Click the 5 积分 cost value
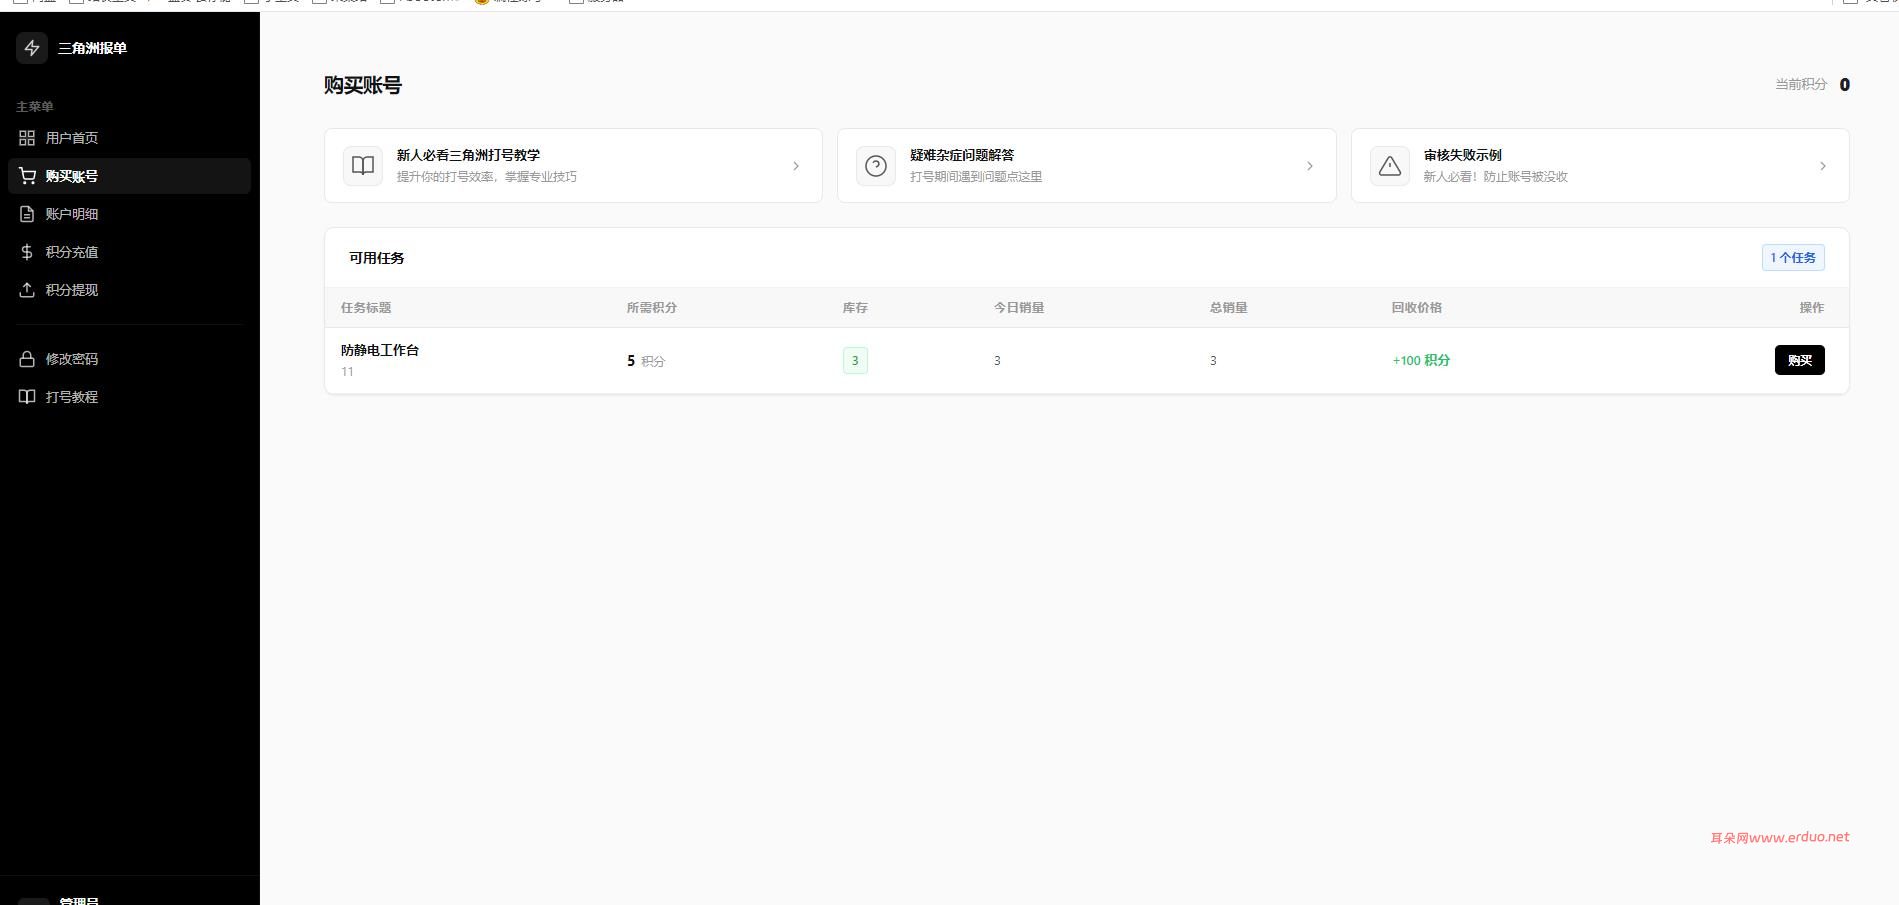 pyautogui.click(x=646, y=361)
